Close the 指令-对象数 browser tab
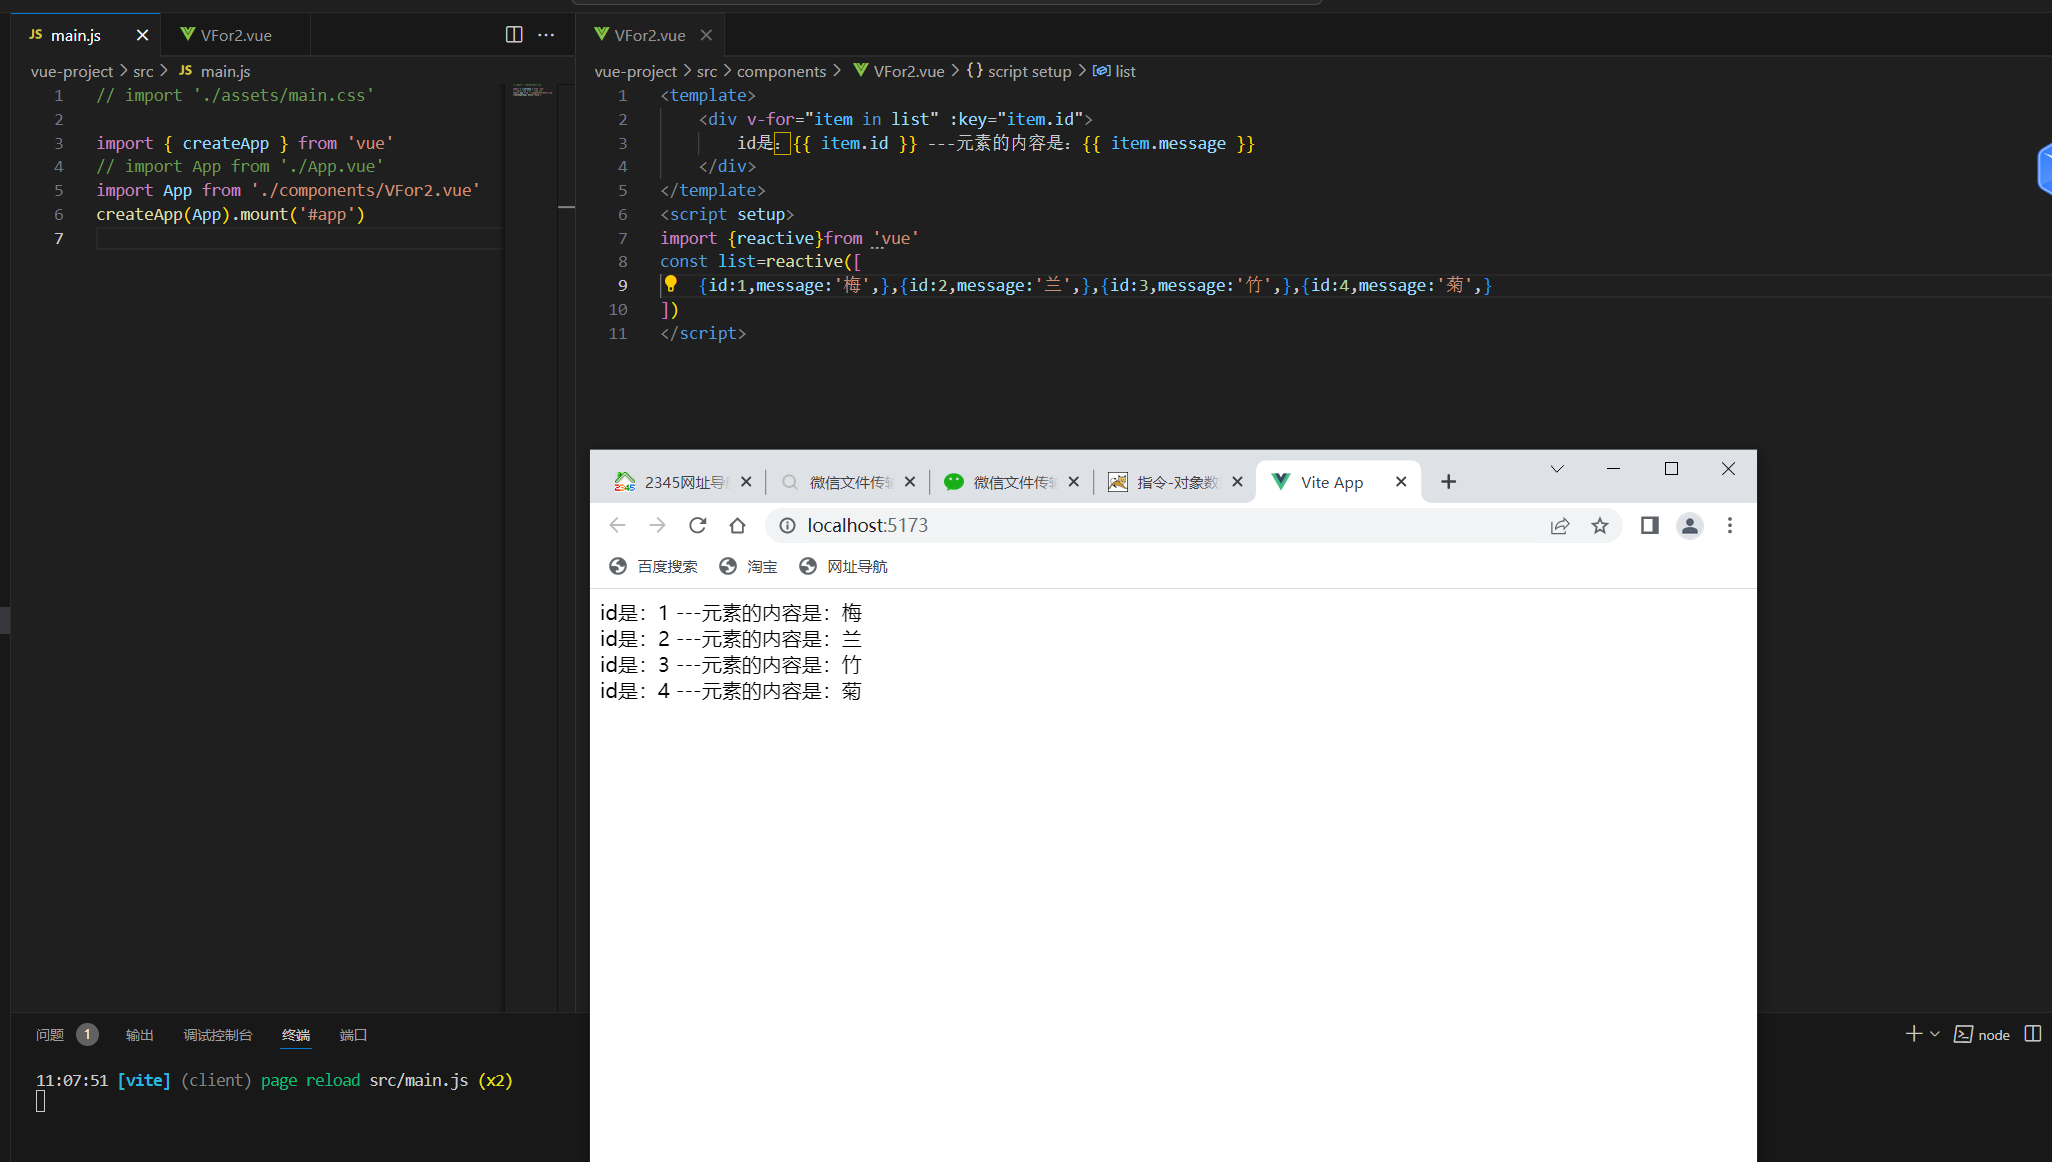 (x=1238, y=482)
